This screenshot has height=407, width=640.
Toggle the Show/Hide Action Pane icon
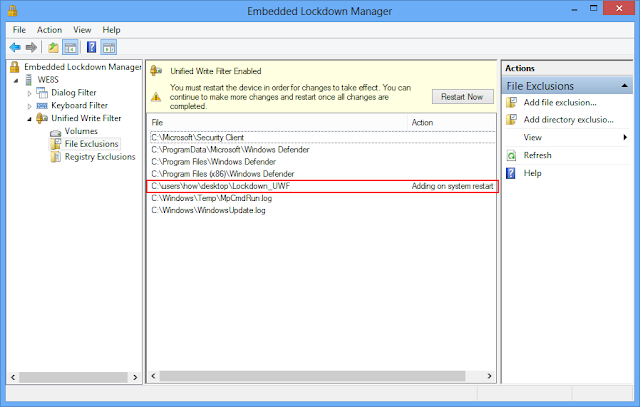point(109,48)
